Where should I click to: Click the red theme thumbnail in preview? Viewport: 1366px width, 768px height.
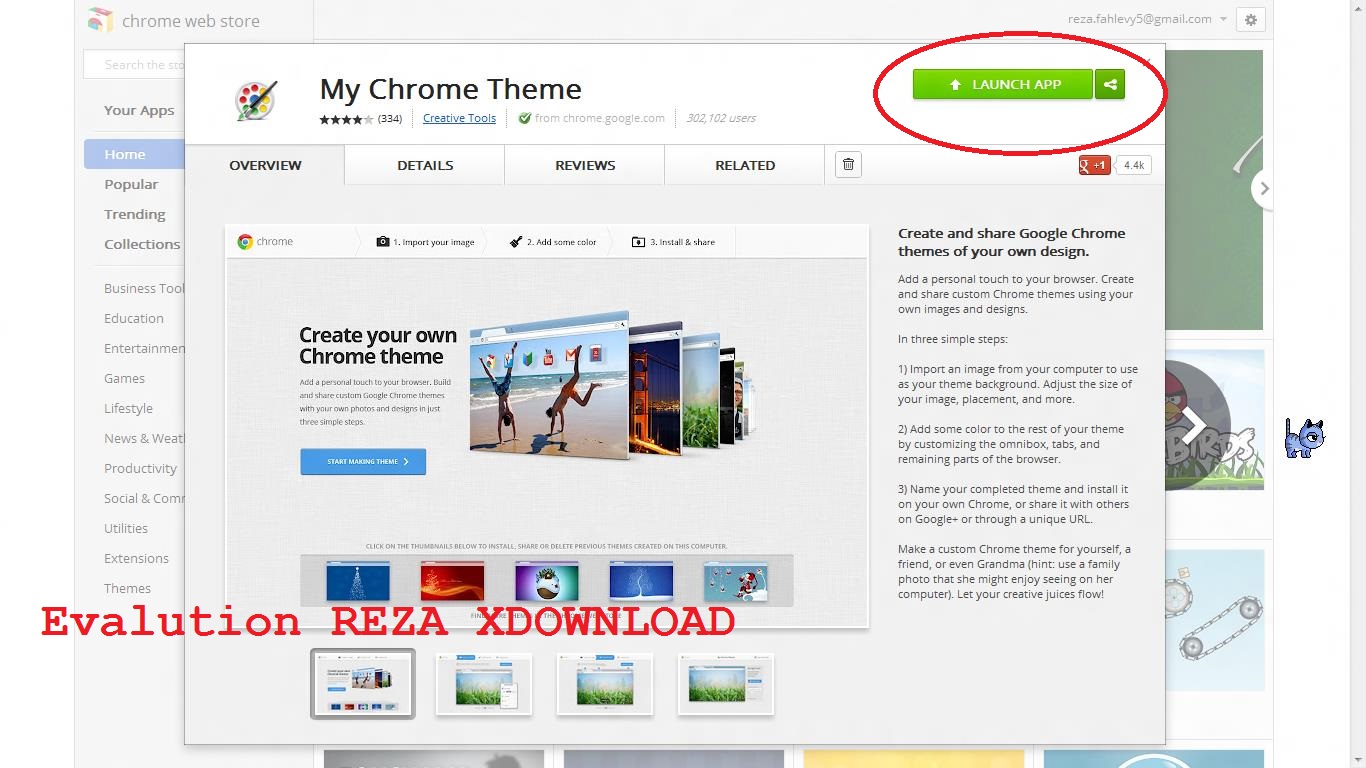click(x=452, y=581)
